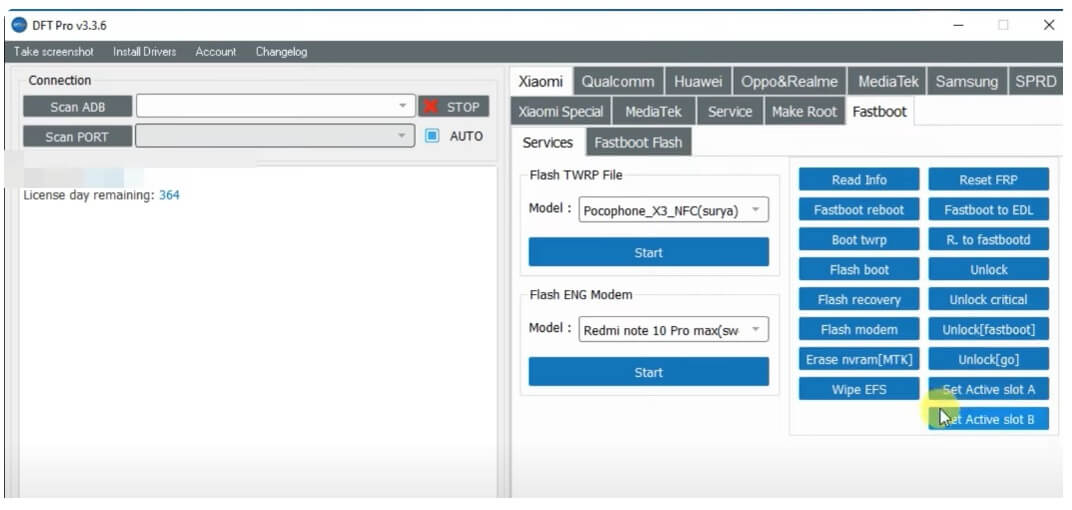Open the Install Drivers menu
Screen dimensions: 1072x510
144,52
